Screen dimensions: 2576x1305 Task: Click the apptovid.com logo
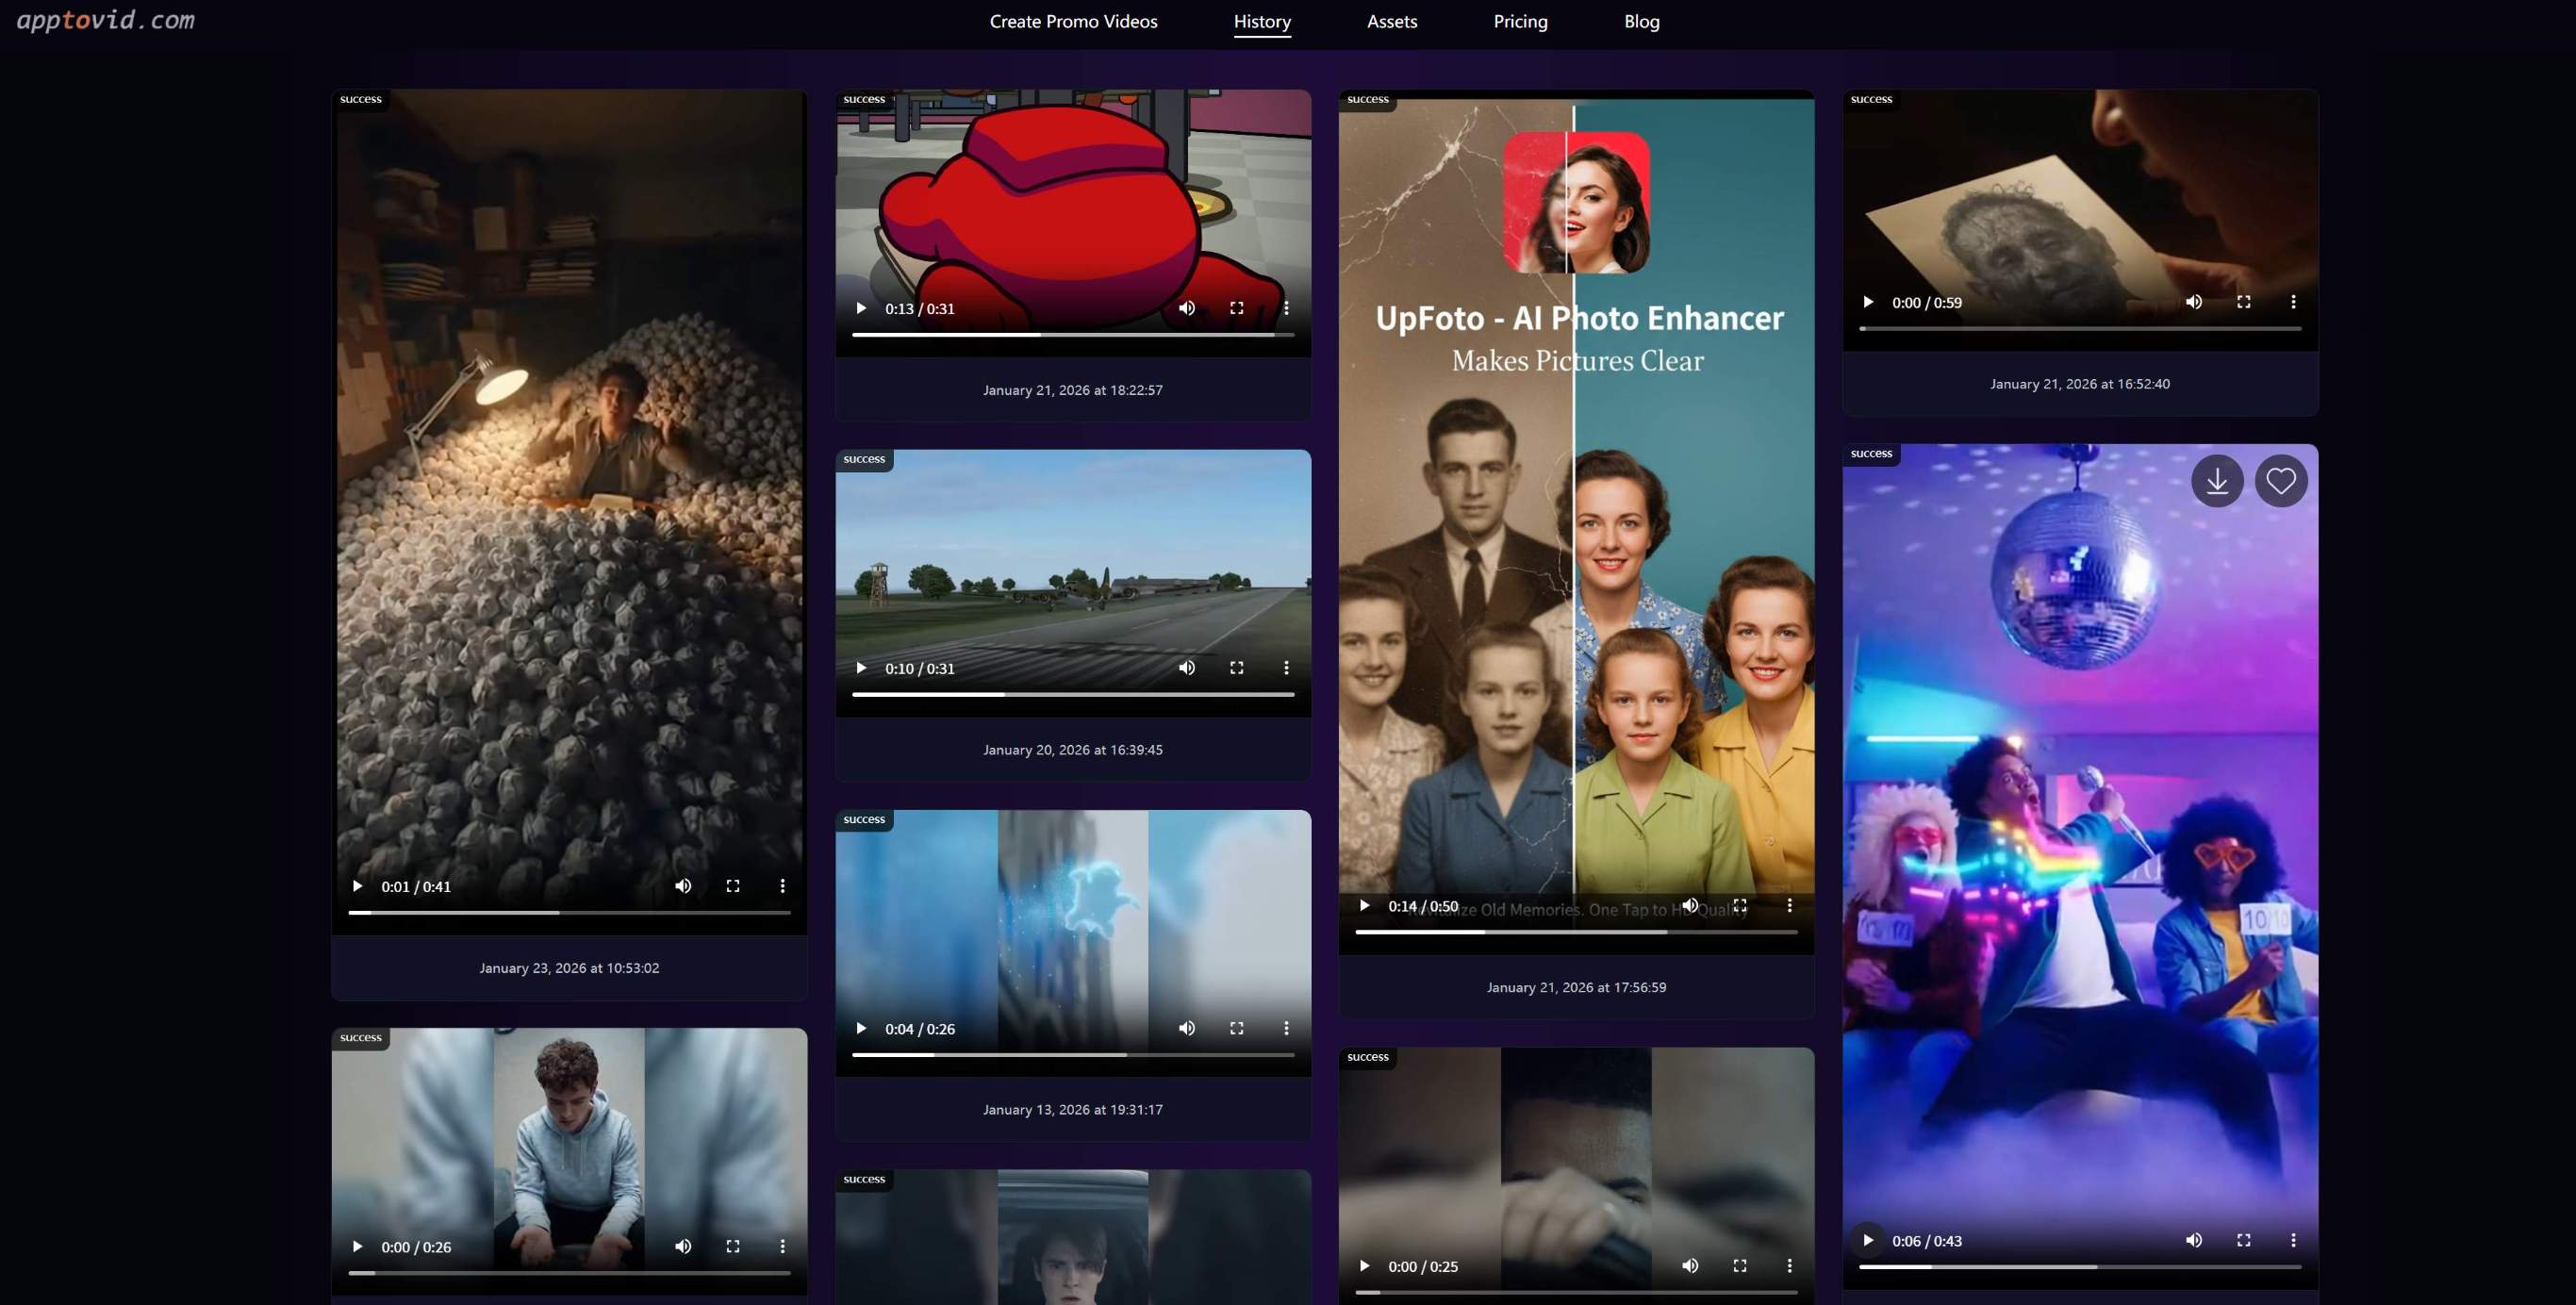pyautogui.click(x=103, y=19)
